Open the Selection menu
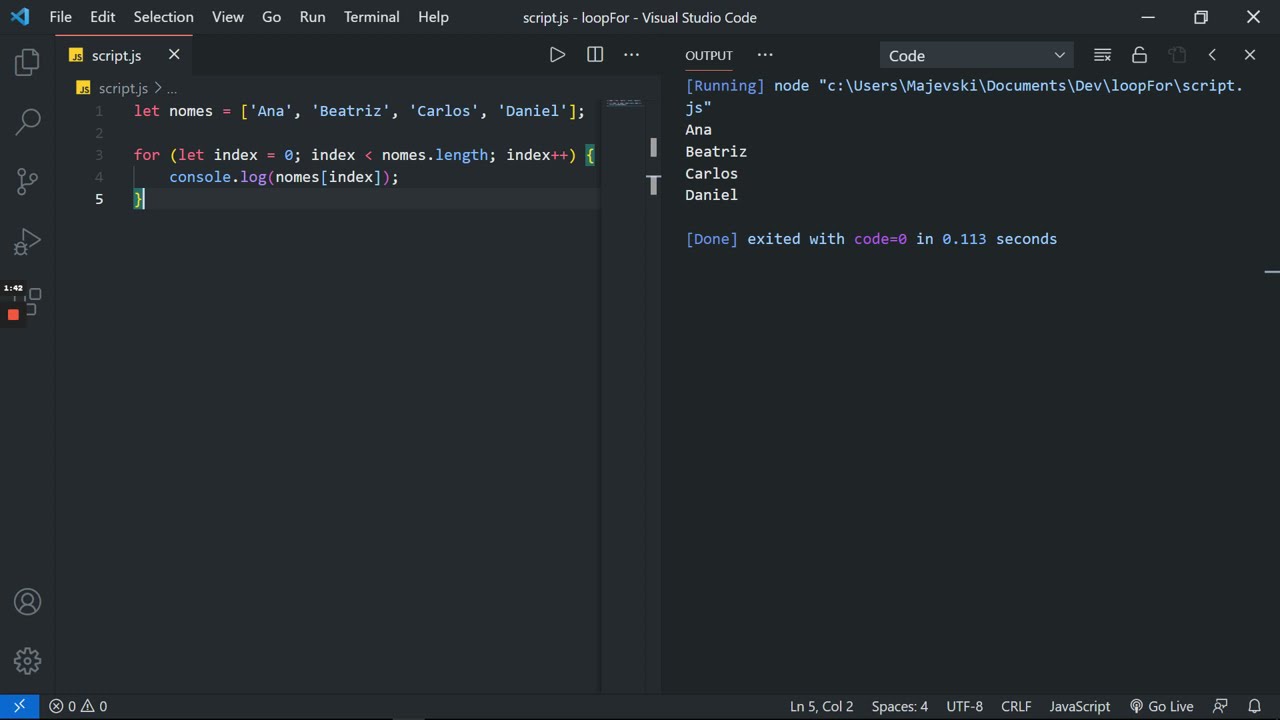This screenshot has height=720, width=1280. pyautogui.click(x=164, y=17)
